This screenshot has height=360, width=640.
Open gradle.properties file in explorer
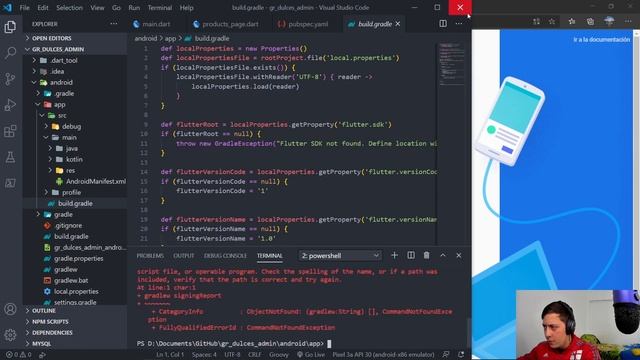coord(75,258)
